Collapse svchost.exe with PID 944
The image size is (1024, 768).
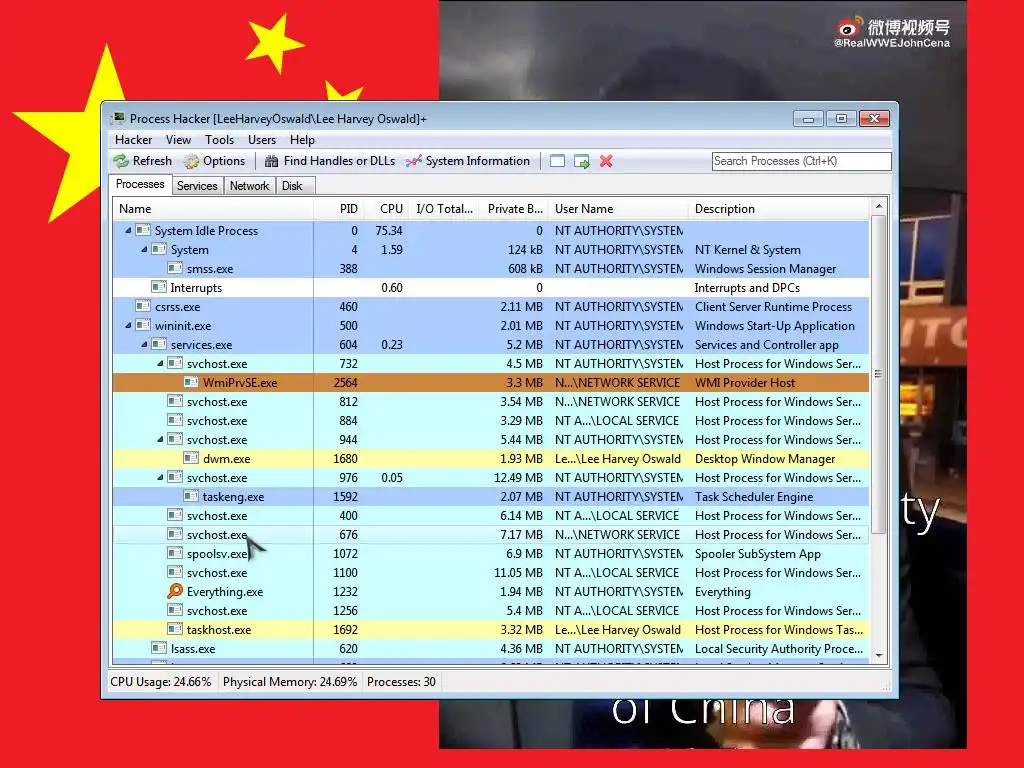160,440
